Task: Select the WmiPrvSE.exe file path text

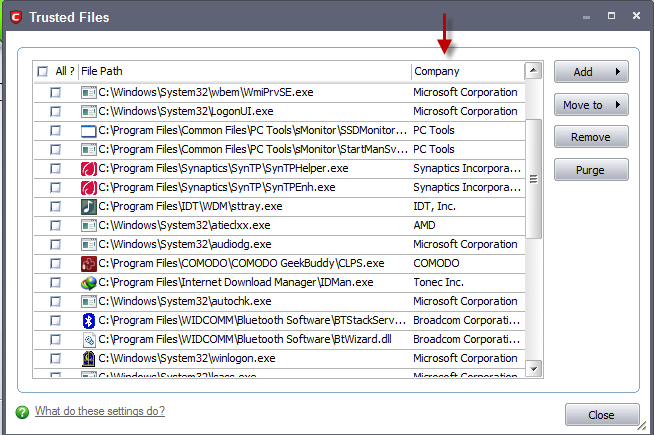Action: [206, 92]
